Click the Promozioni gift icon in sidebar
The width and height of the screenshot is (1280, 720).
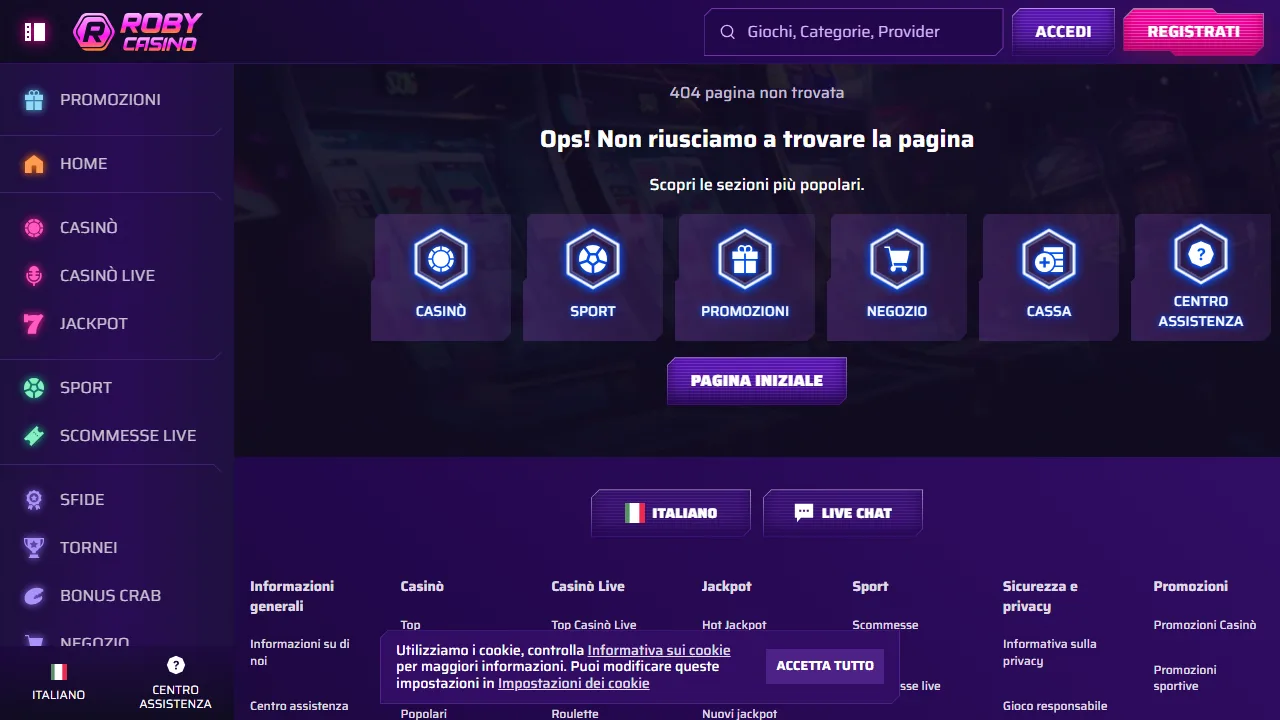click(34, 100)
